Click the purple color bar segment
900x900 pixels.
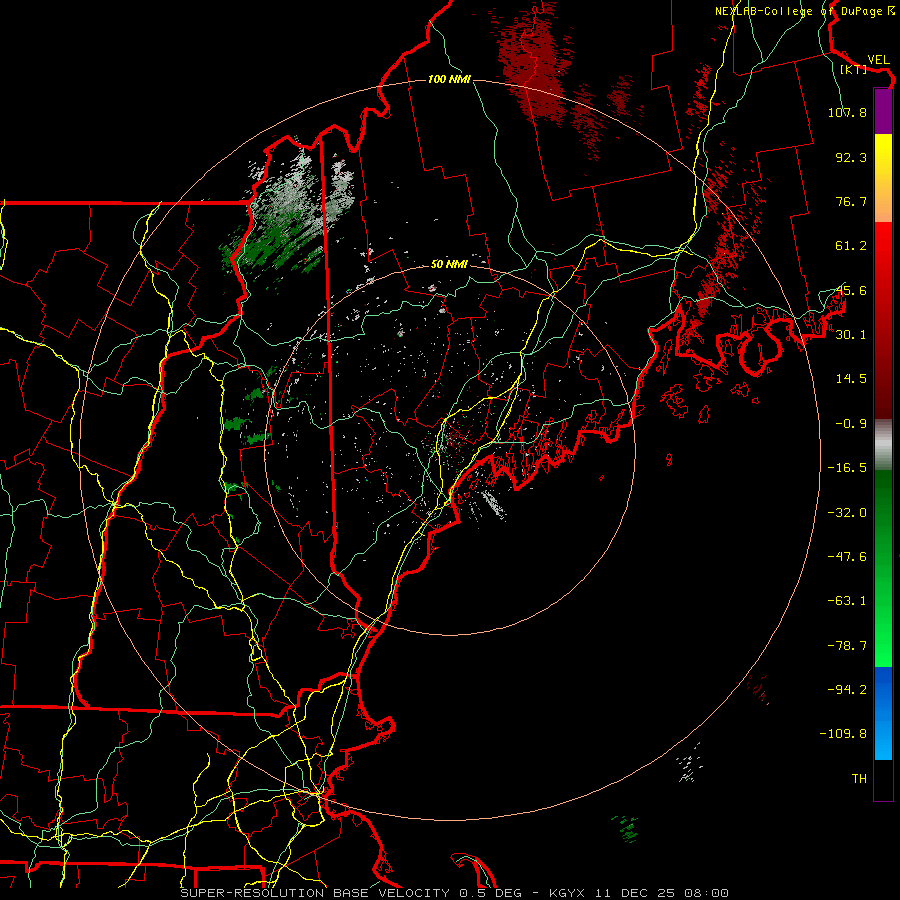883,112
